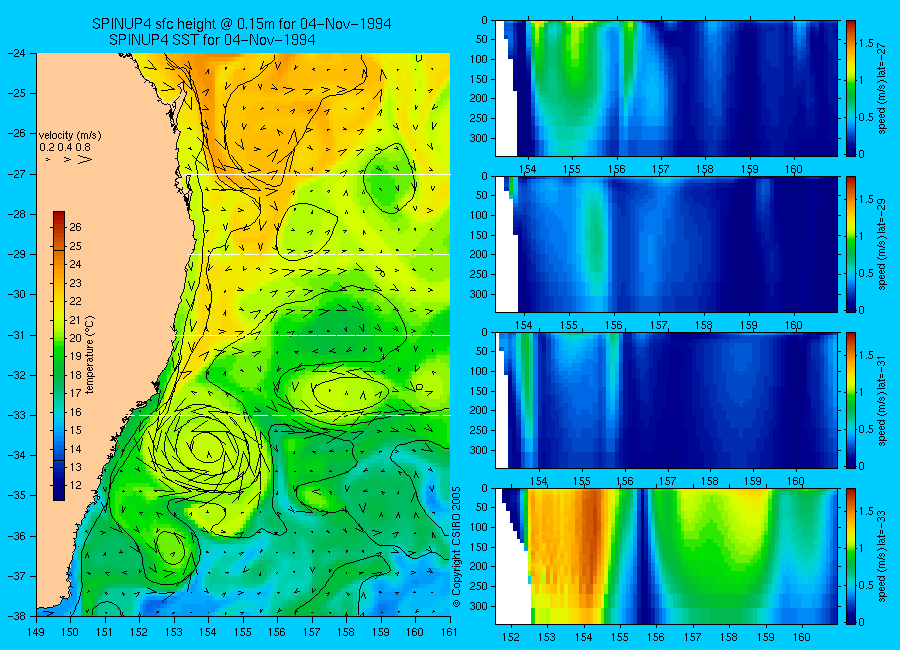Click the speed color bar beside lat=-27 panel
The height and width of the screenshot is (650, 900).
[x=850, y=88]
